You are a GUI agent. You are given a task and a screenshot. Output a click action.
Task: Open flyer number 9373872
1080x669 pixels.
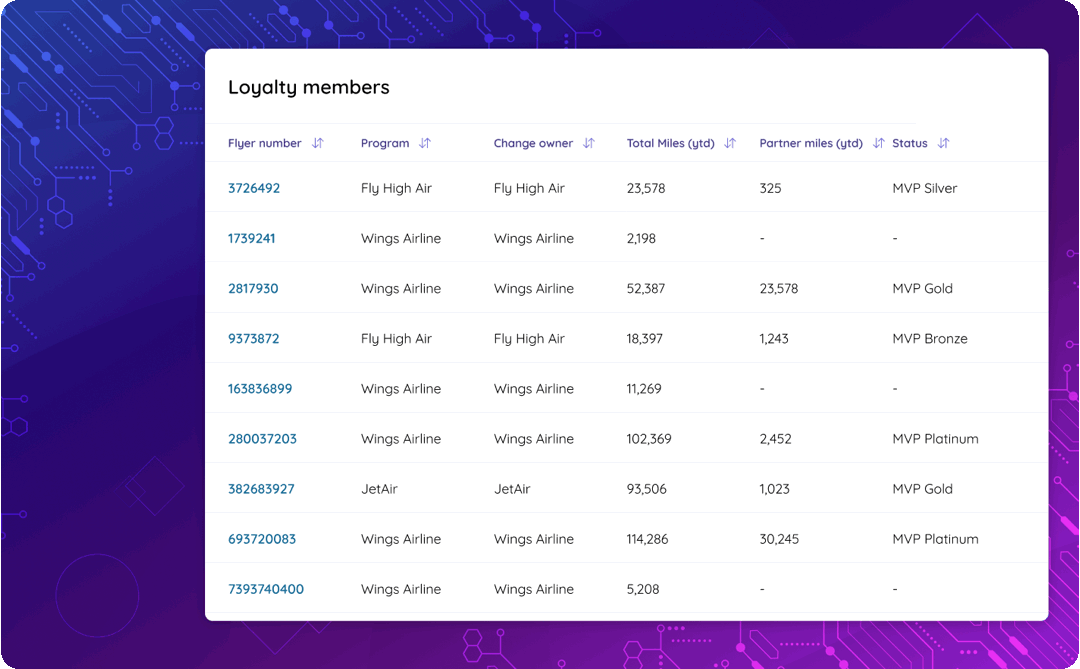pyautogui.click(x=253, y=339)
